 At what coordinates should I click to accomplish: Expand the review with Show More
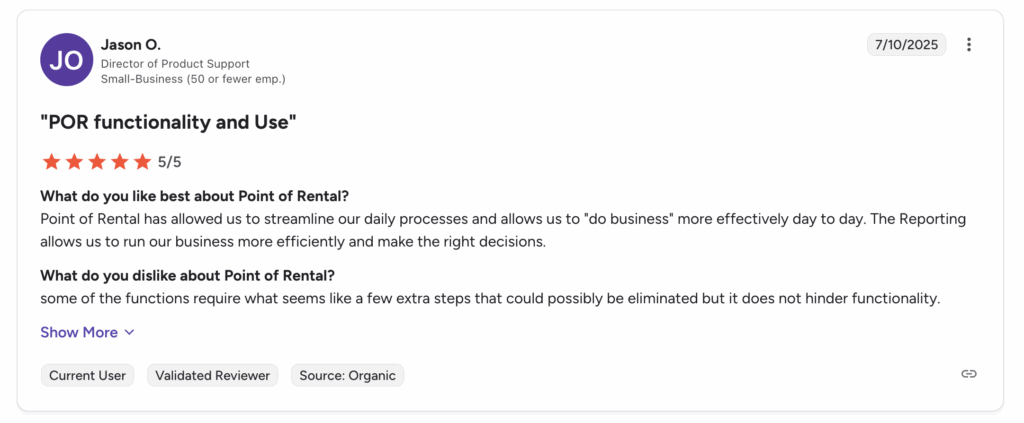coord(79,332)
